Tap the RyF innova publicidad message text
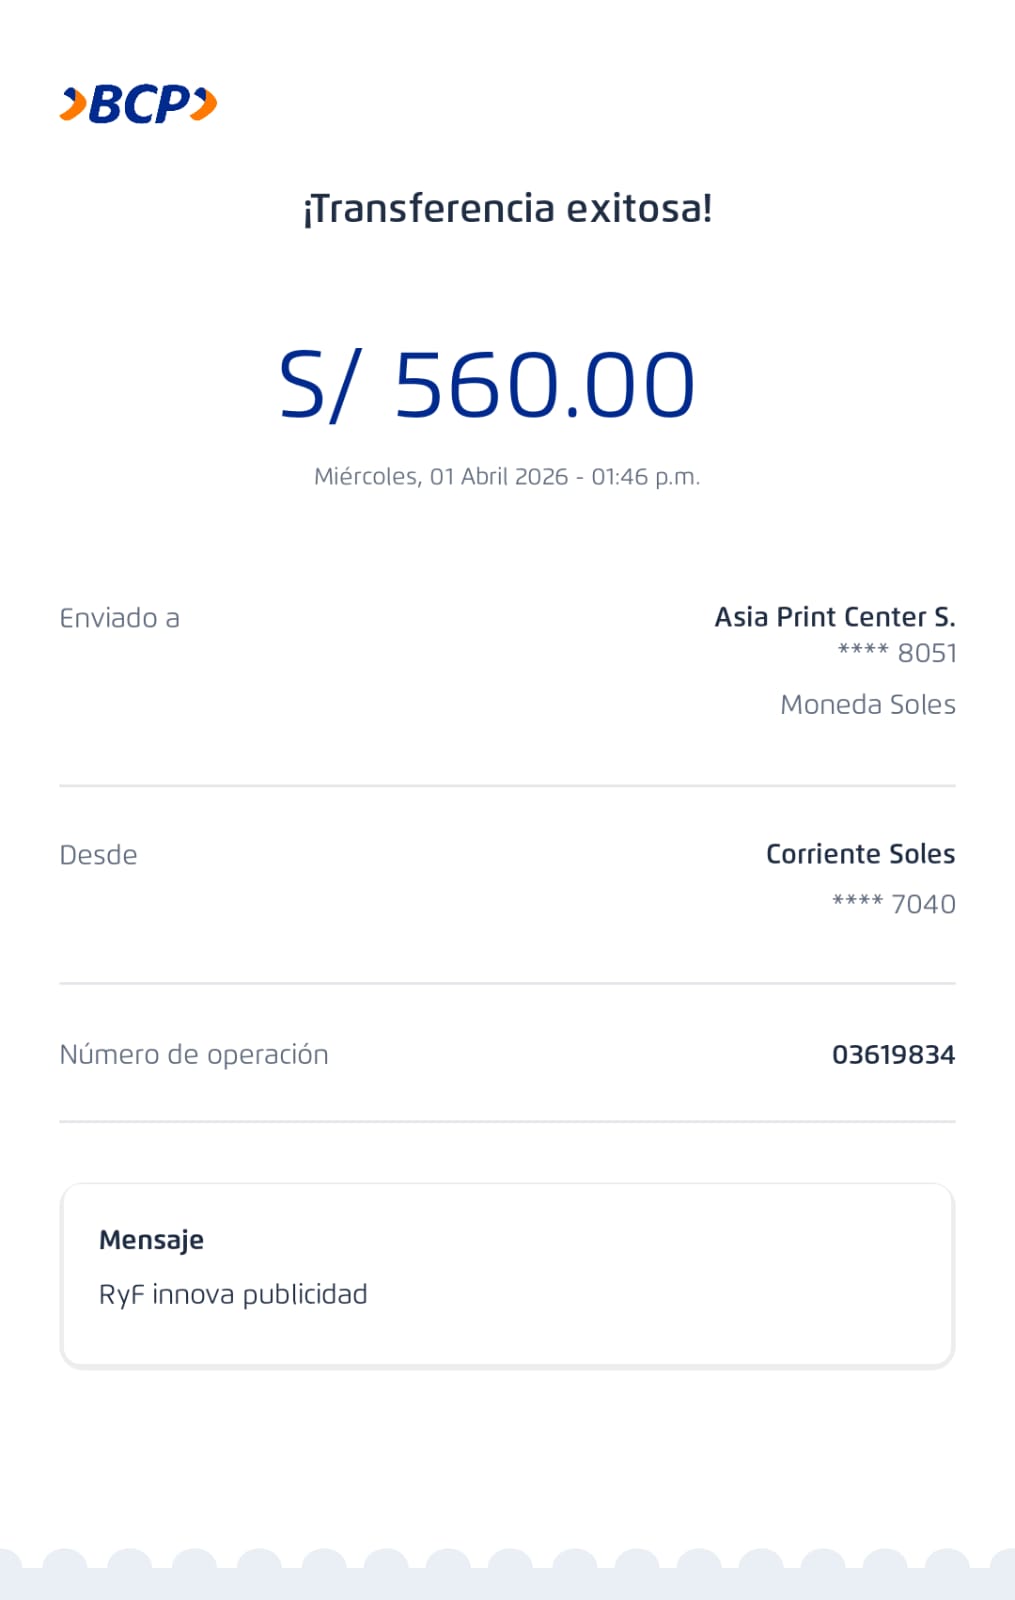This screenshot has height=1600, width=1015. [x=233, y=1295]
